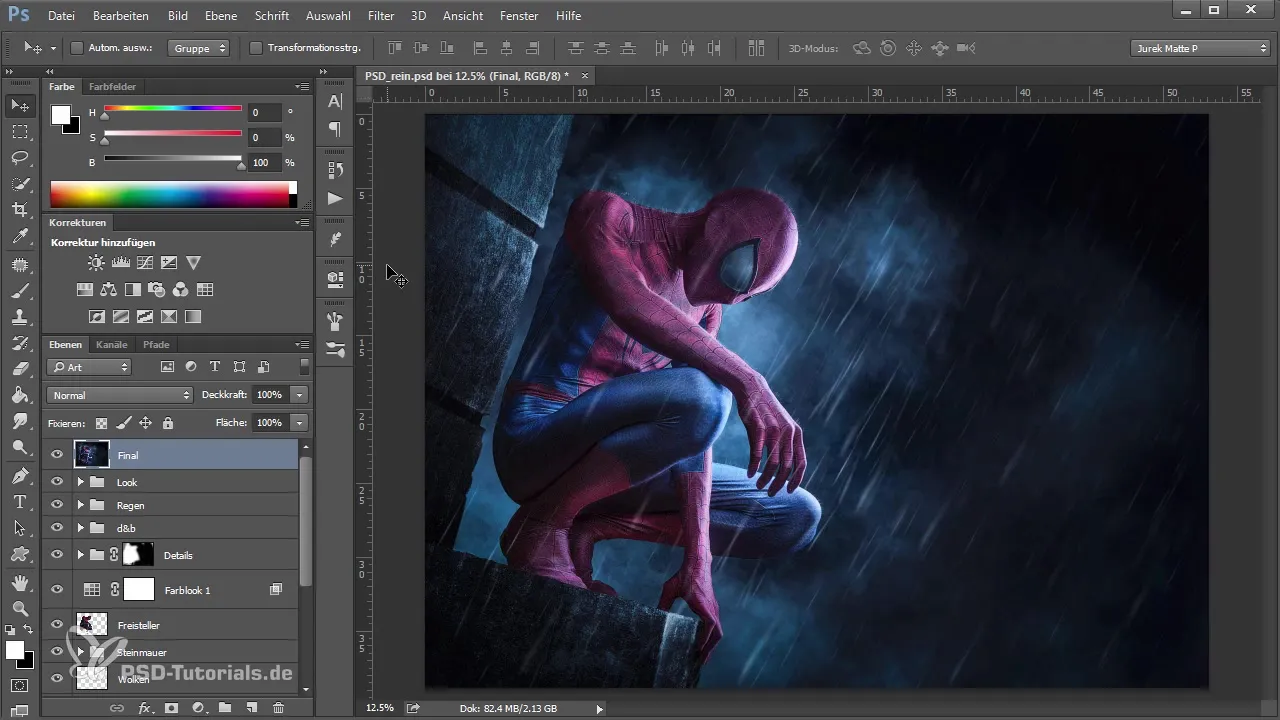Click the saturation S slider

(x=172, y=133)
